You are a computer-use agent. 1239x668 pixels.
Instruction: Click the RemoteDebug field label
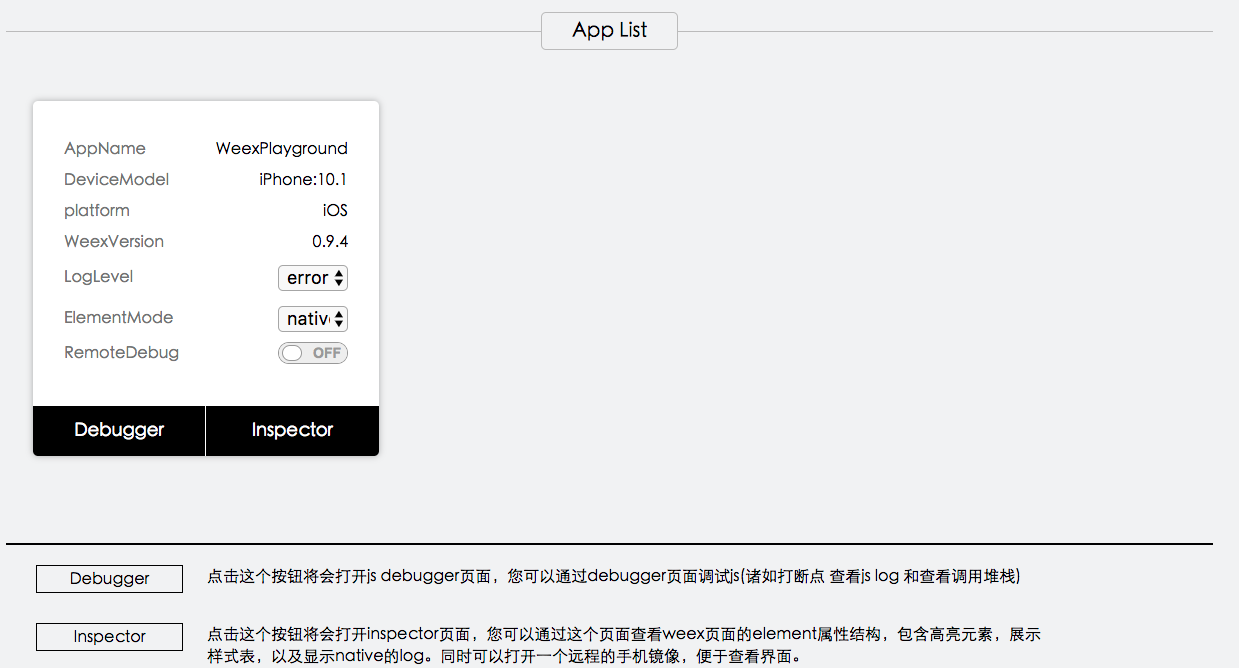pyautogui.click(x=121, y=352)
